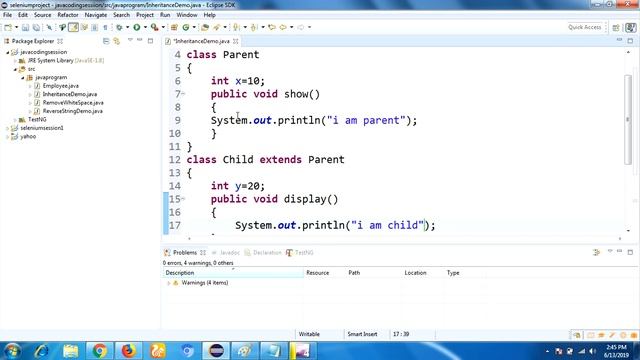Collapse the display() method fold marker

click(184, 199)
